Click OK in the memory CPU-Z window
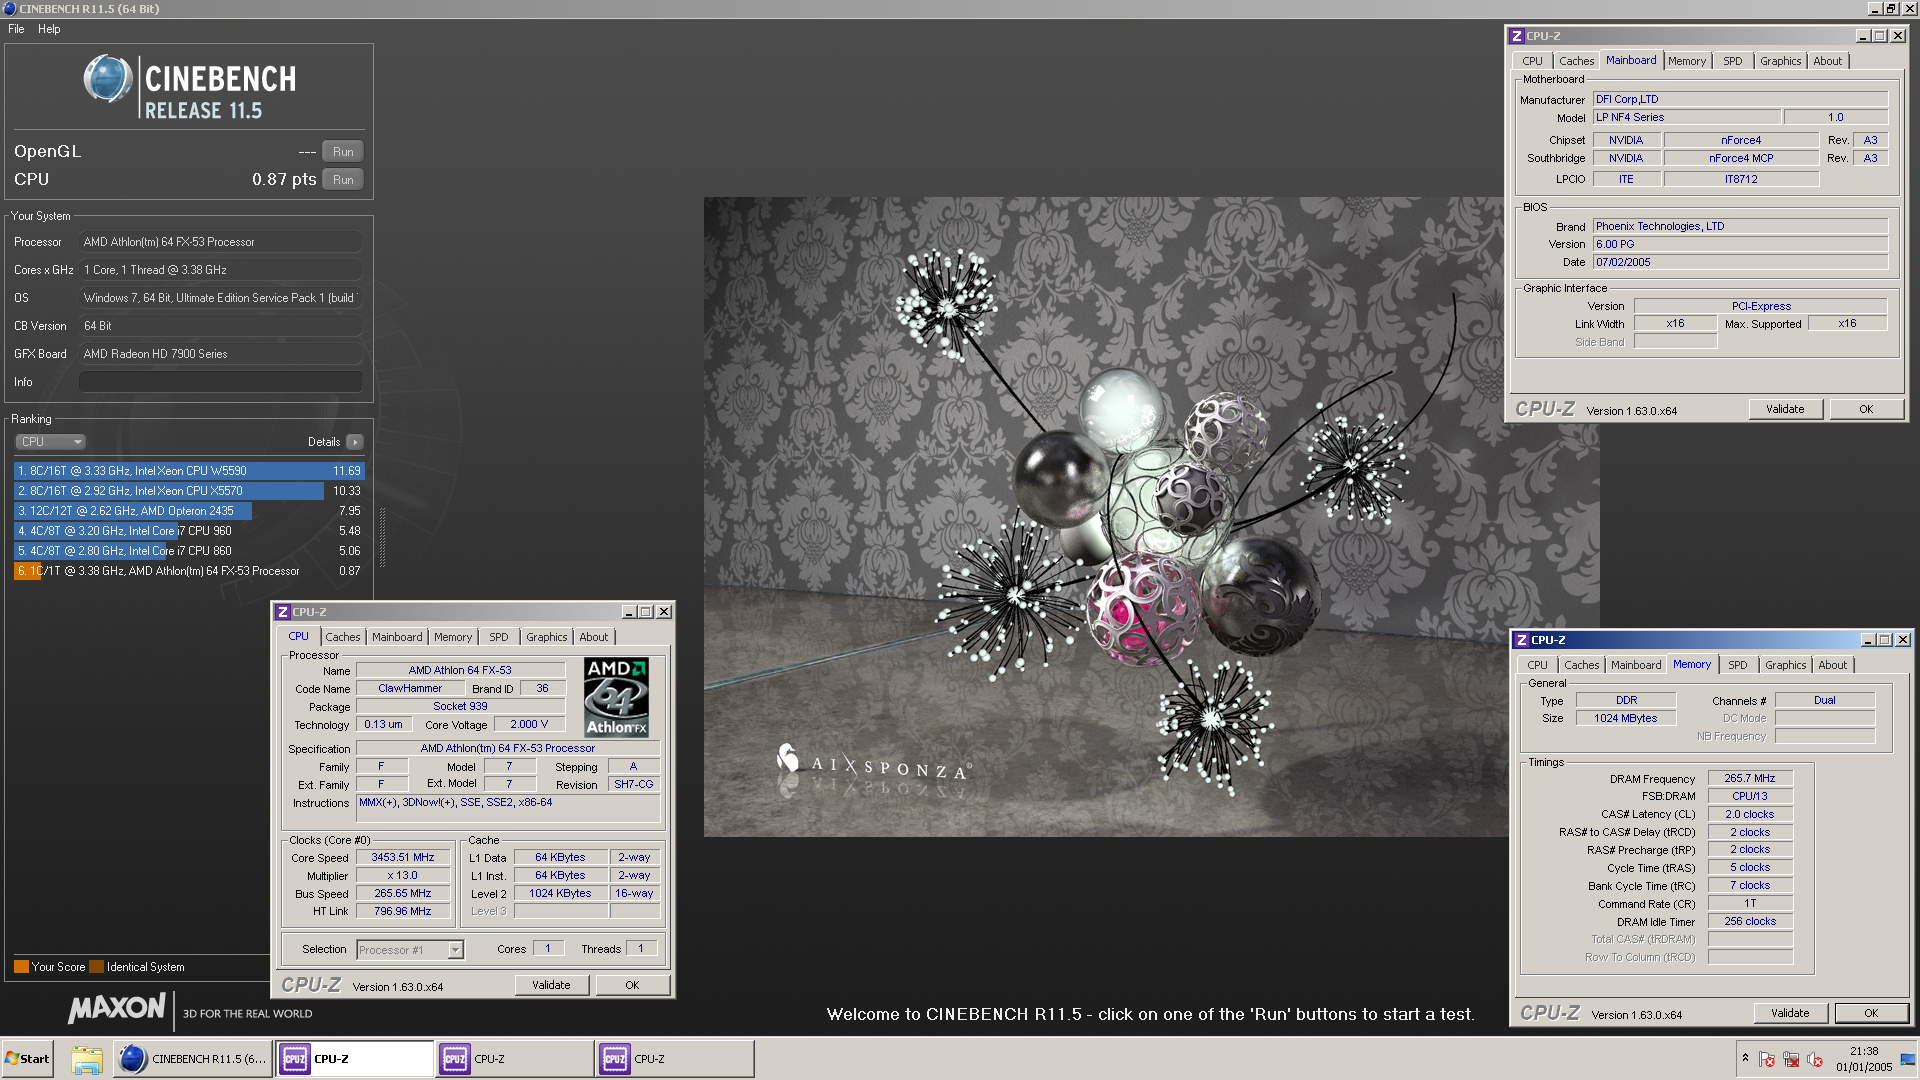1920x1080 pixels. 1871,1013
